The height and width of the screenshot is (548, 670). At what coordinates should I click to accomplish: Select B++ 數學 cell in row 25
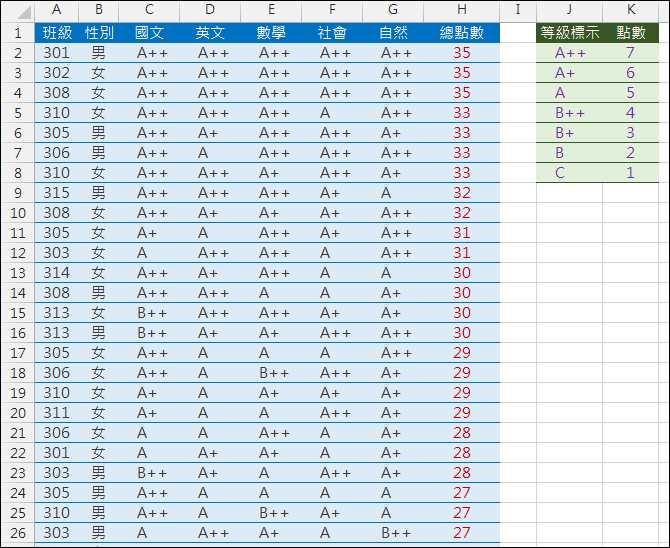pyautogui.click(x=271, y=513)
